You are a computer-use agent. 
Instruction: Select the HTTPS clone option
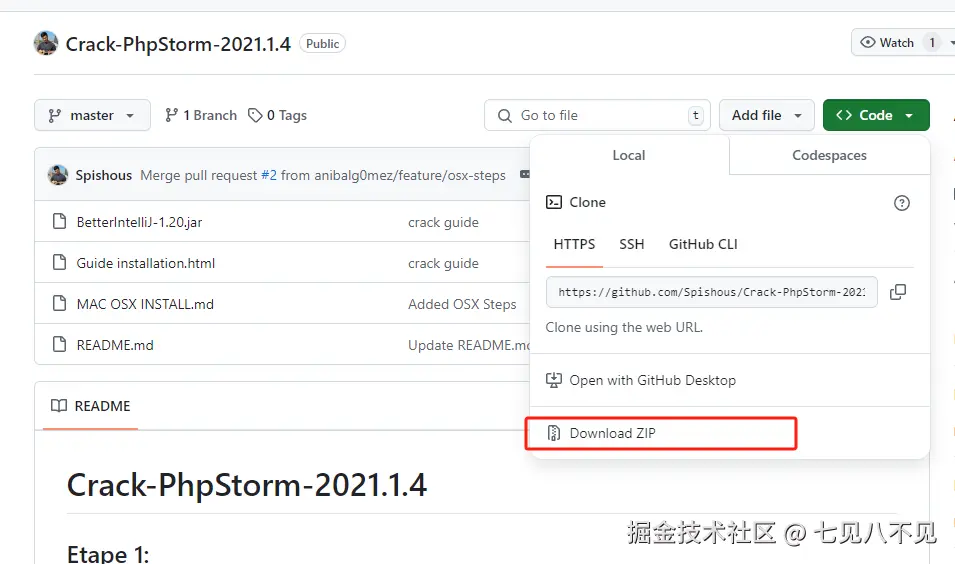pyautogui.click(x=574, y=245)
